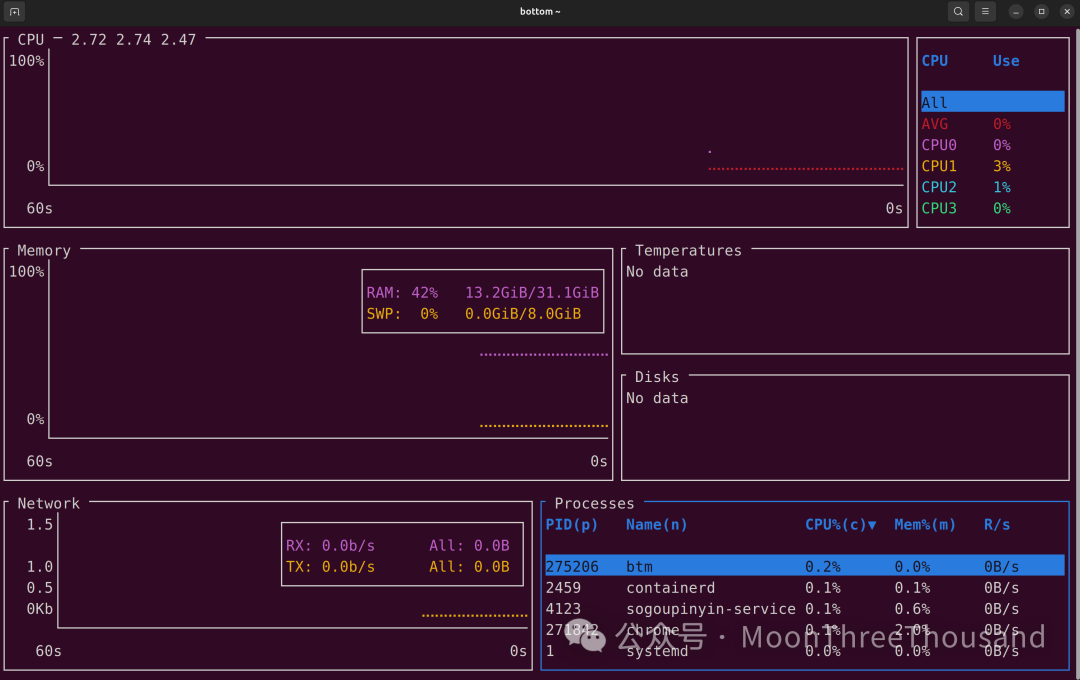Viewport: 1080px width, 680px height.
Task: Focus the Network widget title
Action: point(48,504)
